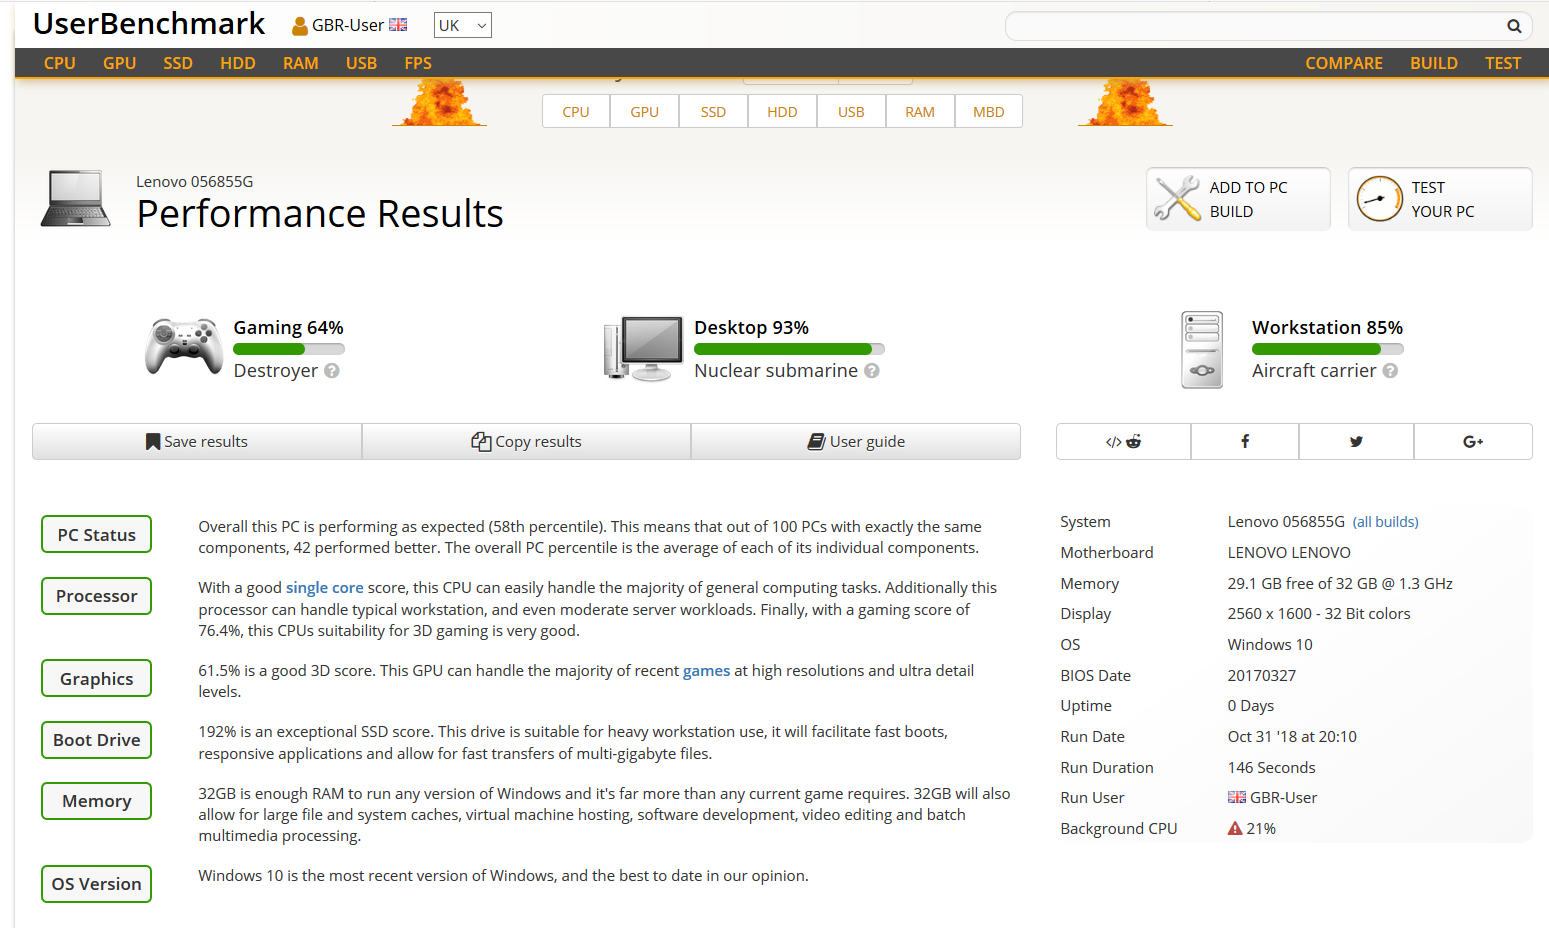Click Add to PC Build button
1549x928 pixels.
(x=1238, y=199)
